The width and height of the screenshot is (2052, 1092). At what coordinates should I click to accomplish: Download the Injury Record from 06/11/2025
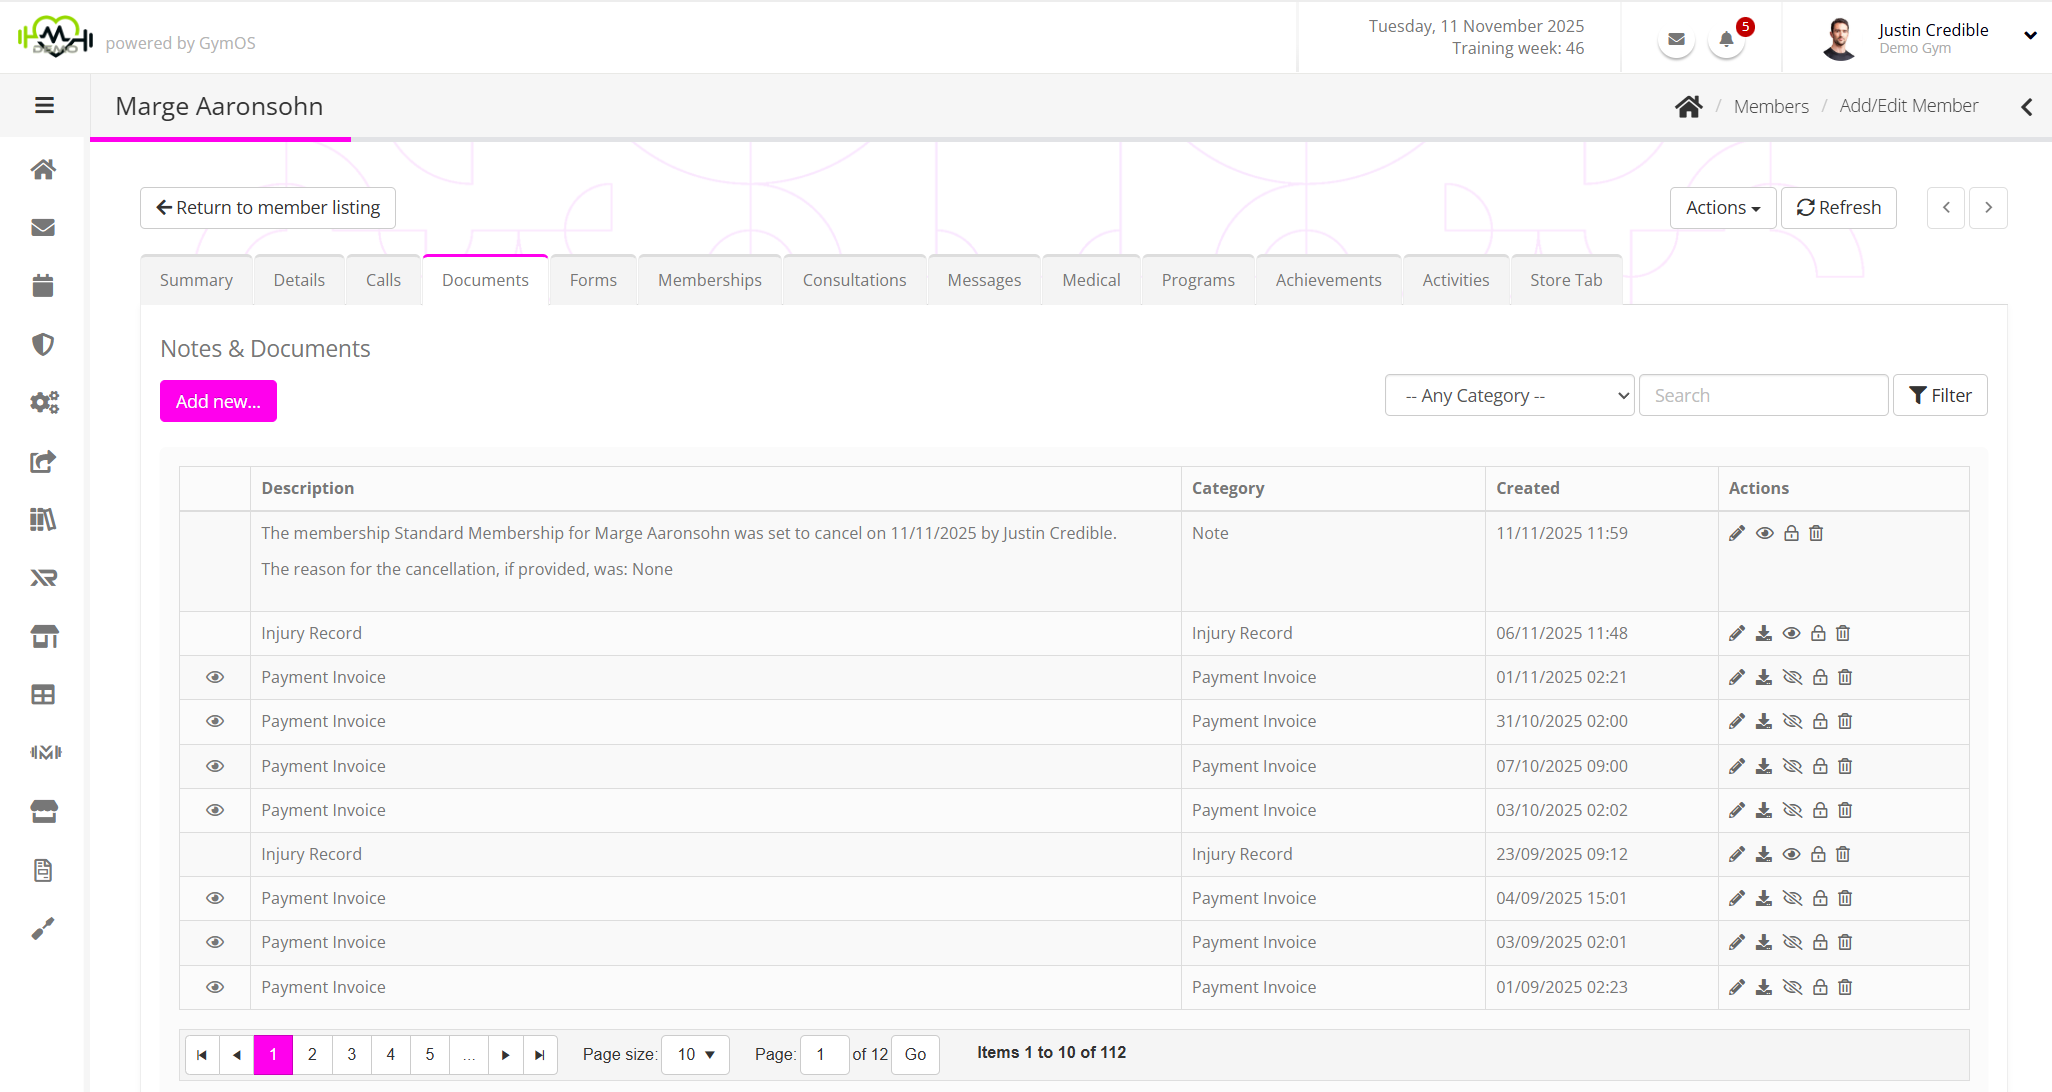click(1764, 634)
